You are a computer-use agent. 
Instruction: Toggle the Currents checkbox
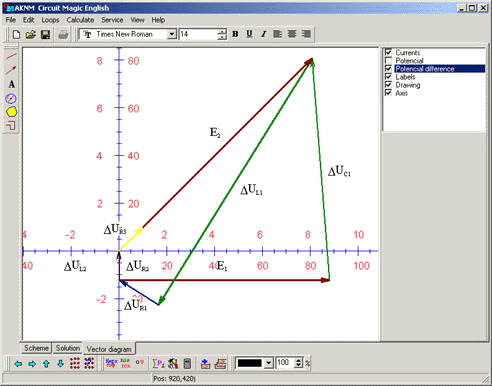388,52
